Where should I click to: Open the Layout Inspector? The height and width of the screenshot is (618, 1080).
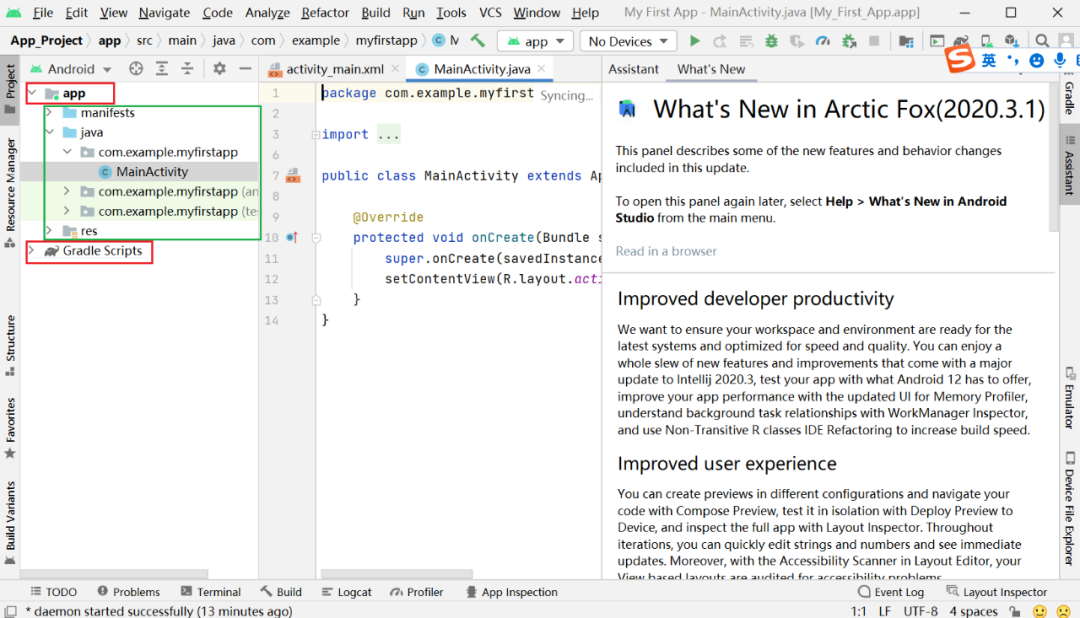coord(996,592)
